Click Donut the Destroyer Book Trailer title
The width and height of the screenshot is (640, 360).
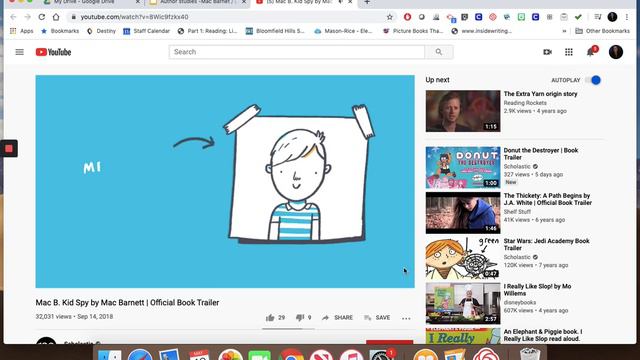click(x=541, y=154)
